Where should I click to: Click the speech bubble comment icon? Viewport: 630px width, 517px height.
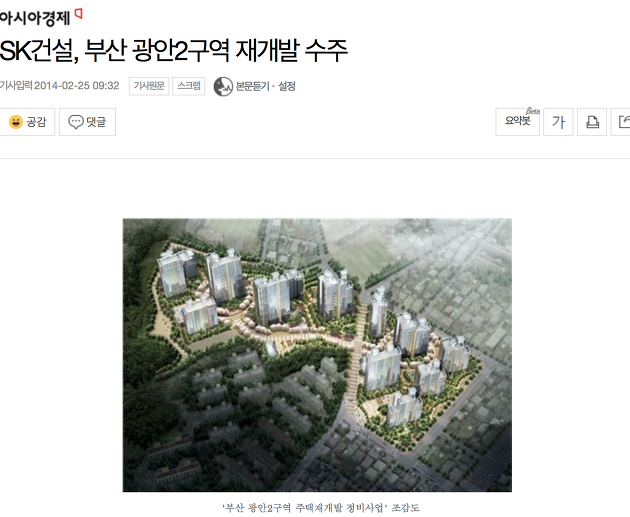tap(76, 122)
